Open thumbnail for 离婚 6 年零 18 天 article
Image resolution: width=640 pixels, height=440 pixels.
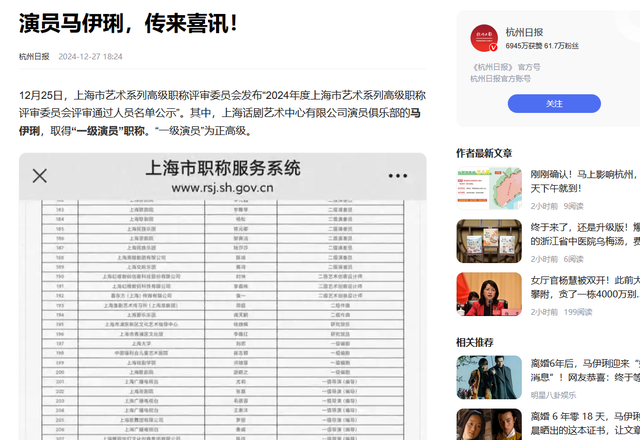click(489, 424)
